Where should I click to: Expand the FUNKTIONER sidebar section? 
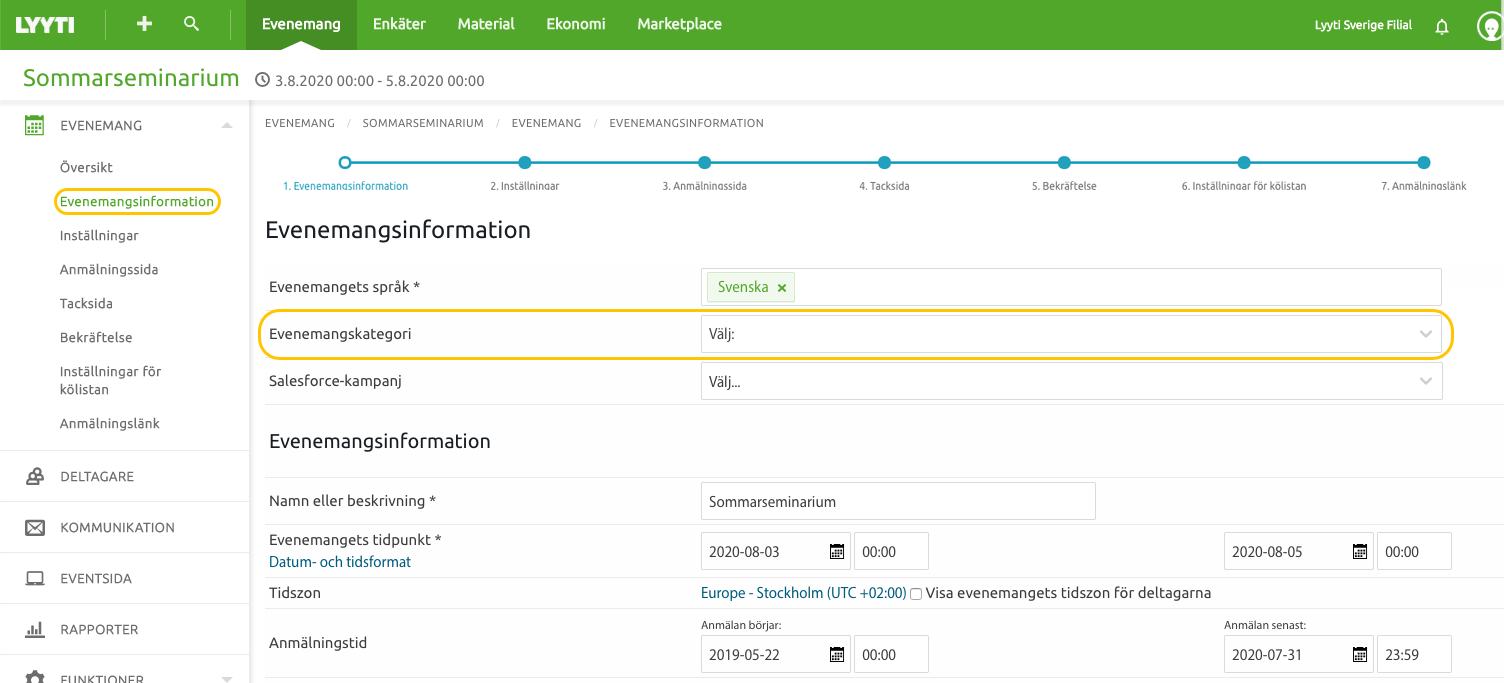[227, 678]
